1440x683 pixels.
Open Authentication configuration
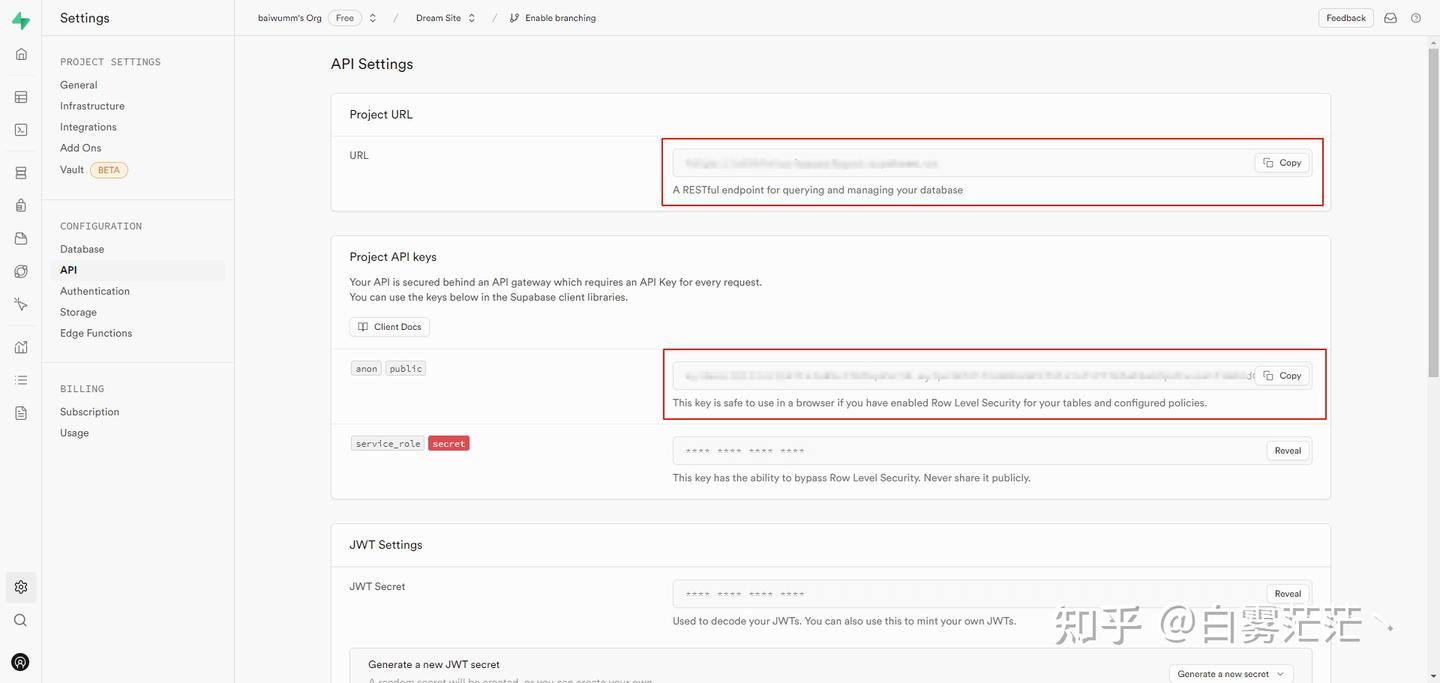95,291
